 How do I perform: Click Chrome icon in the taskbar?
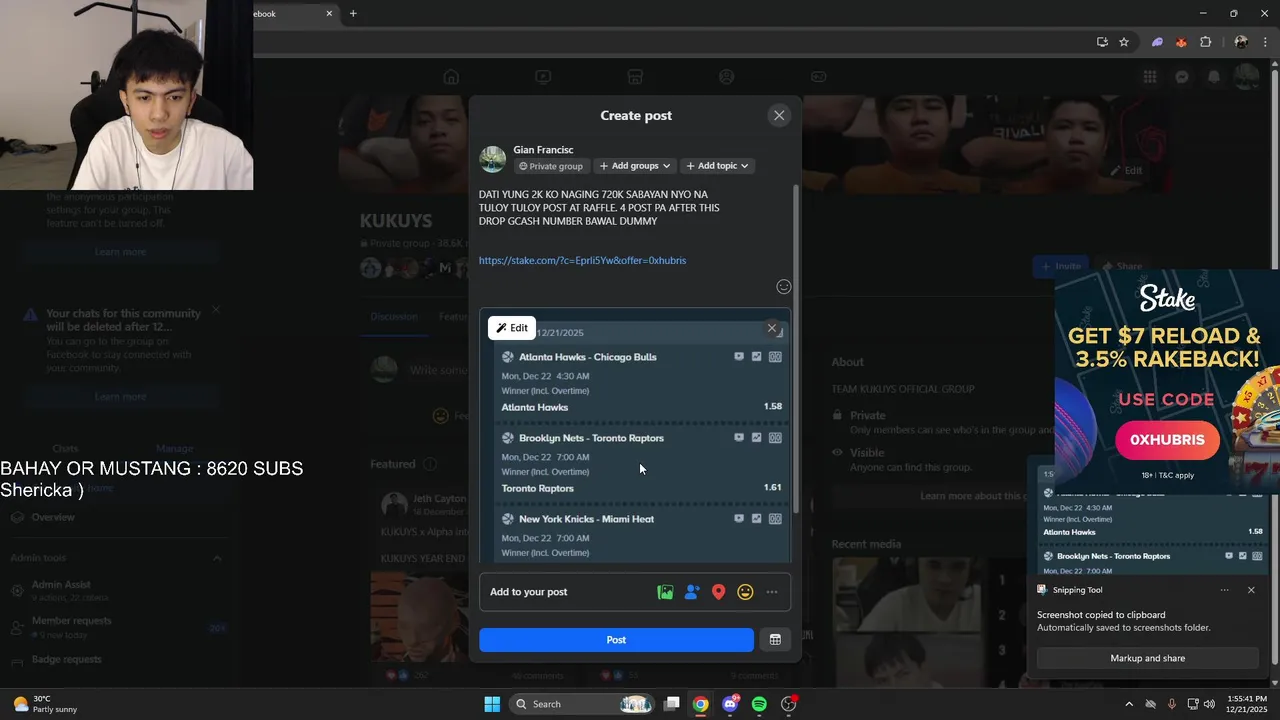(x=701, y=704)
